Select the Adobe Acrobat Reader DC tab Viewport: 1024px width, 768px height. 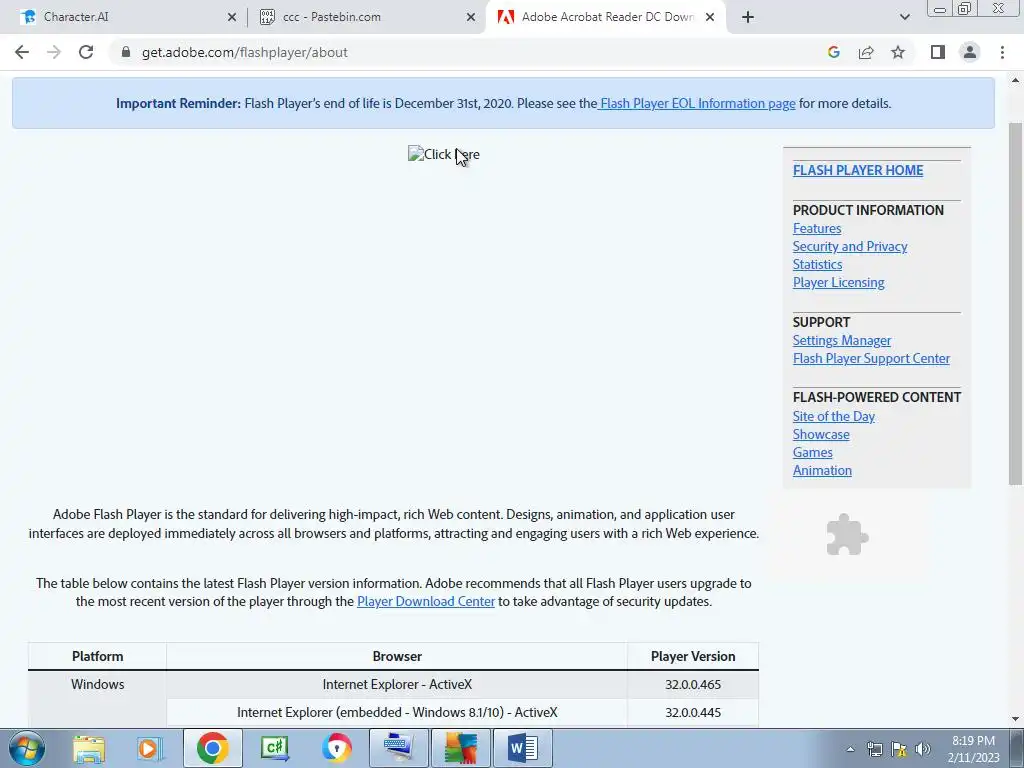click(x=607, y=17)
